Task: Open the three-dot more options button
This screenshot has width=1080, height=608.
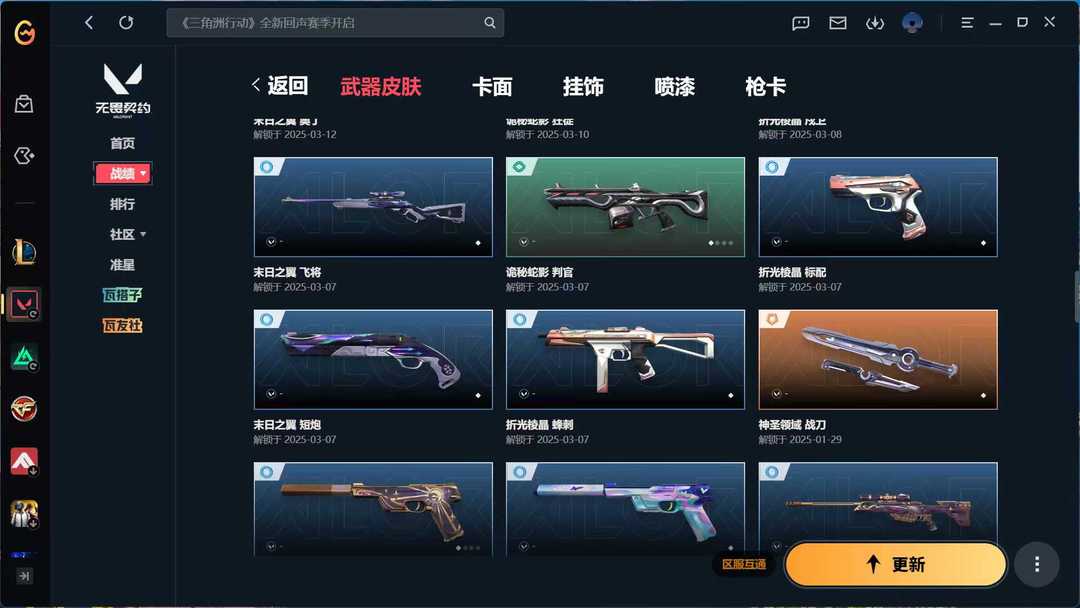Action: [x=1037, y=565]
